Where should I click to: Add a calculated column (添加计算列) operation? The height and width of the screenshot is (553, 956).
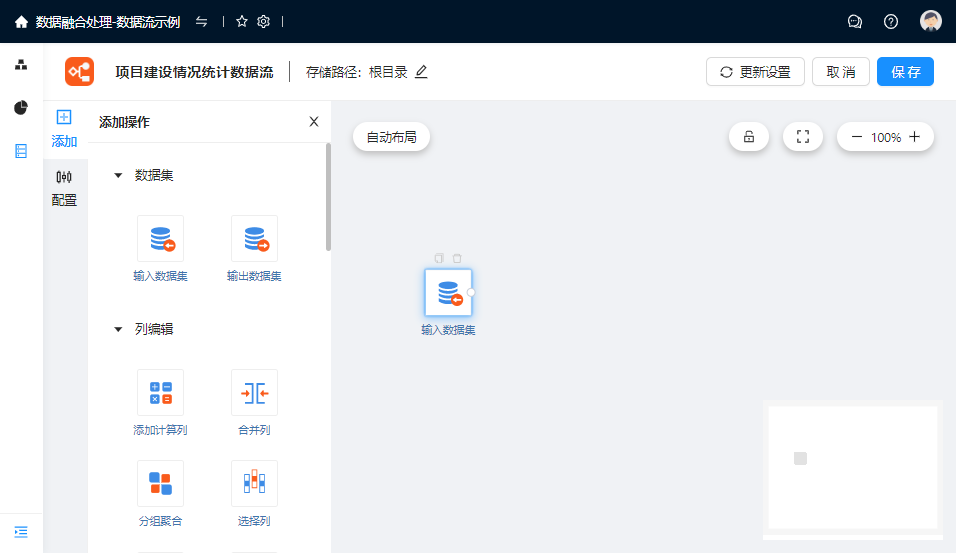point(160,393)
